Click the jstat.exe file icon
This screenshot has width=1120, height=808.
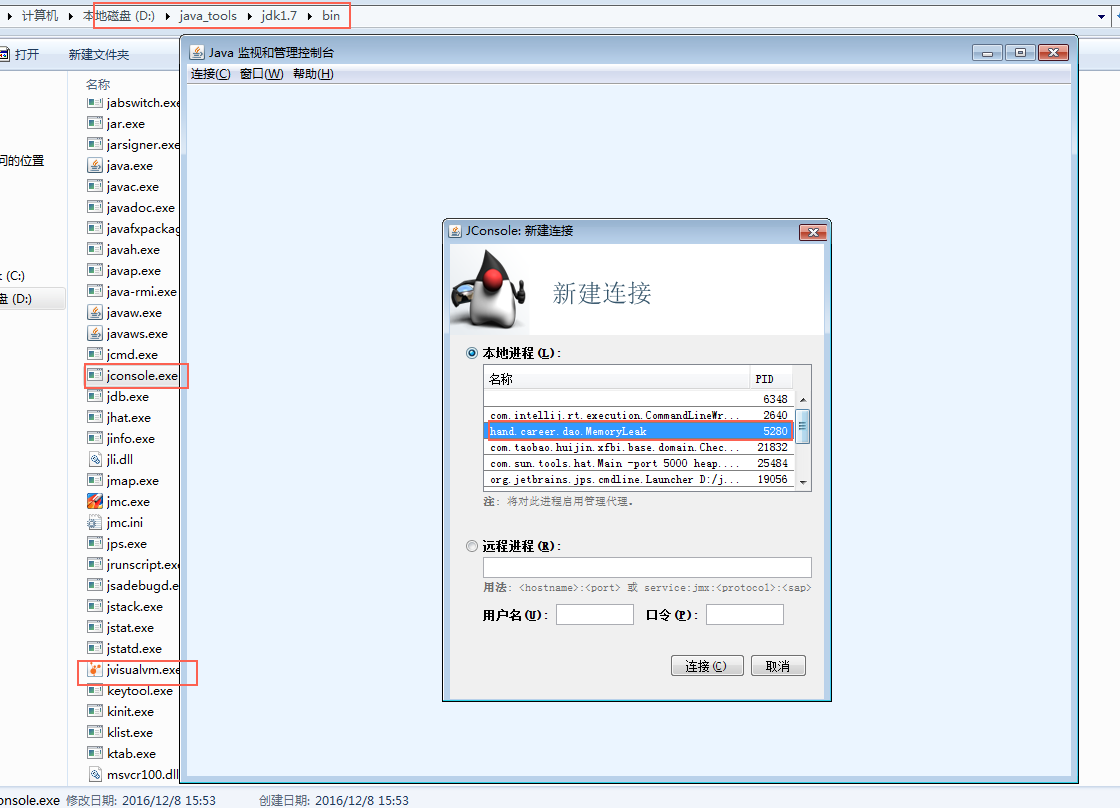coord(95,627)
